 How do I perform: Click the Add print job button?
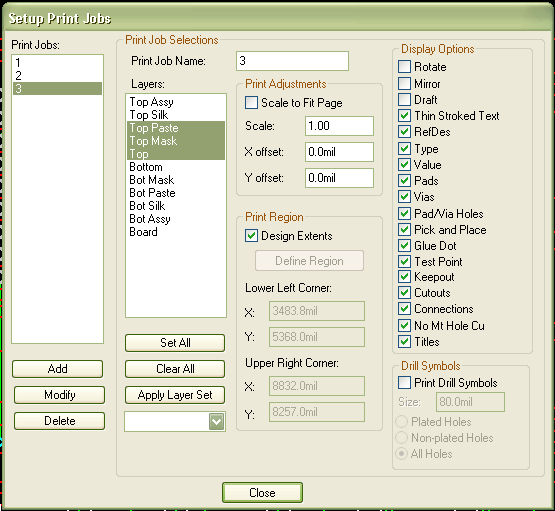point(57,369)
